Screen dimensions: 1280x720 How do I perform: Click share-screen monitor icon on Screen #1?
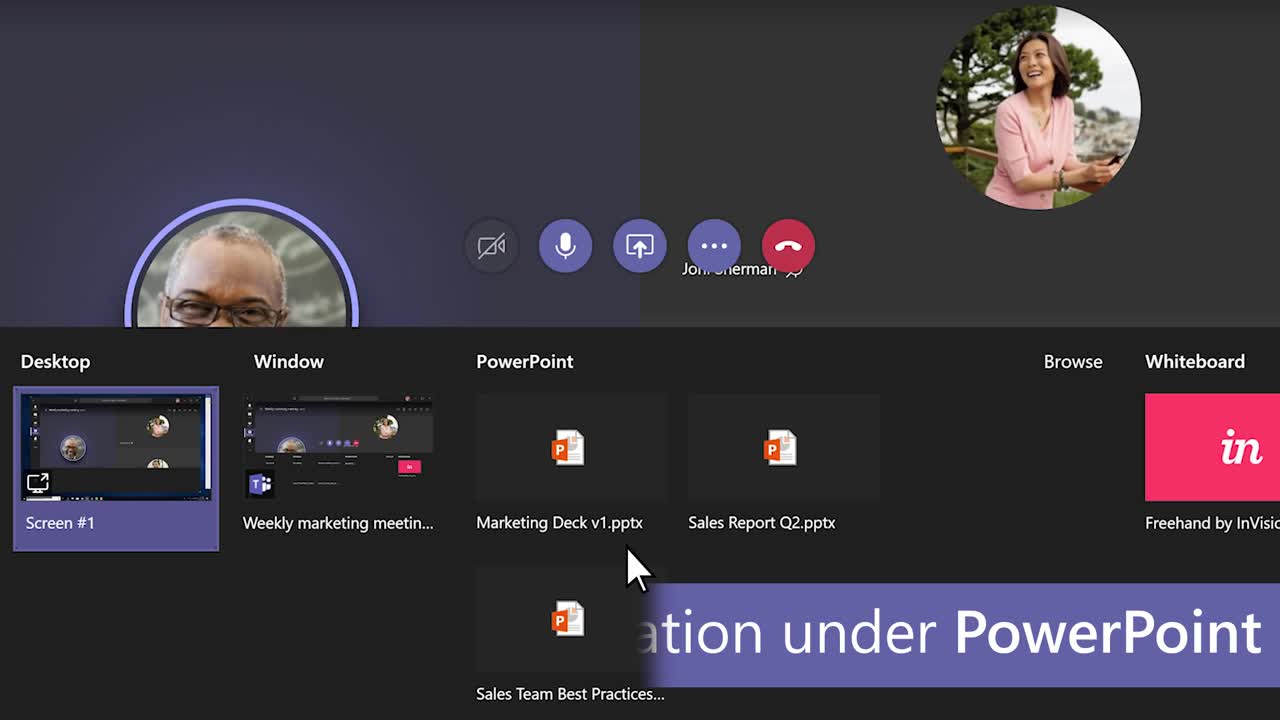point(38,484)
